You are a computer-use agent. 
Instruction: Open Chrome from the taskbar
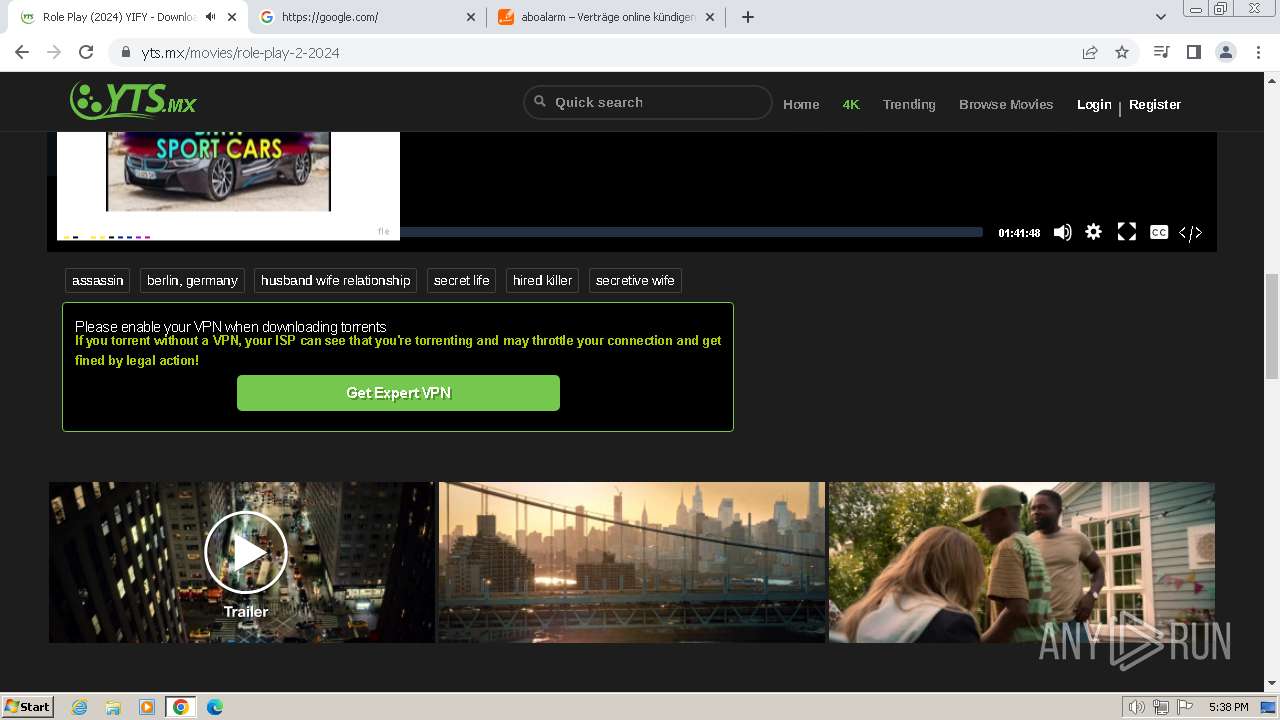click(x=181, y=707)
